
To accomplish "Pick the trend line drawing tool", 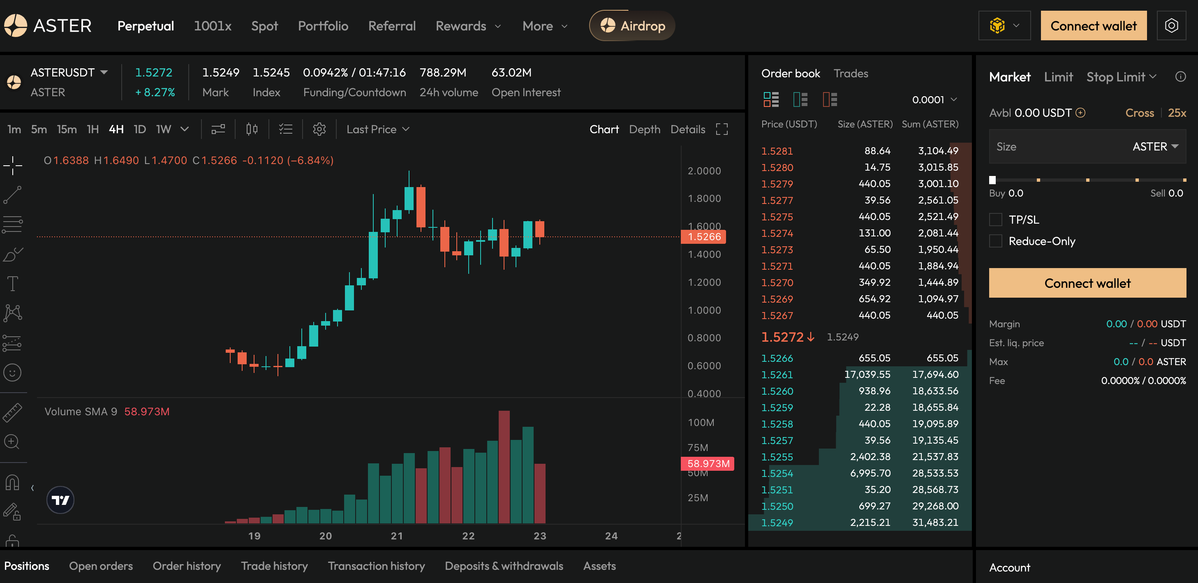I will [13, 195].
